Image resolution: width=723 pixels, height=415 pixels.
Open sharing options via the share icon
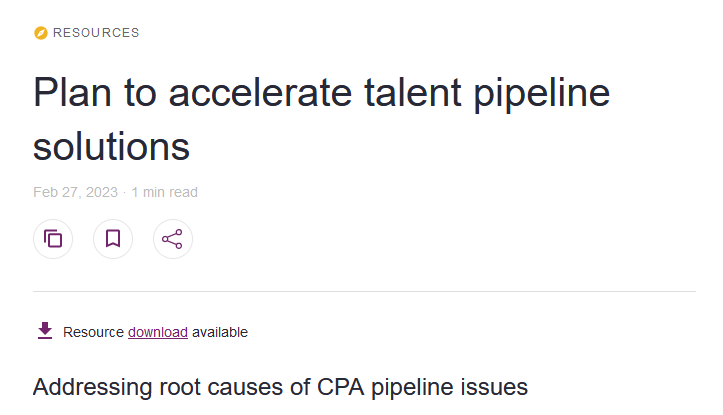[173, 239]
